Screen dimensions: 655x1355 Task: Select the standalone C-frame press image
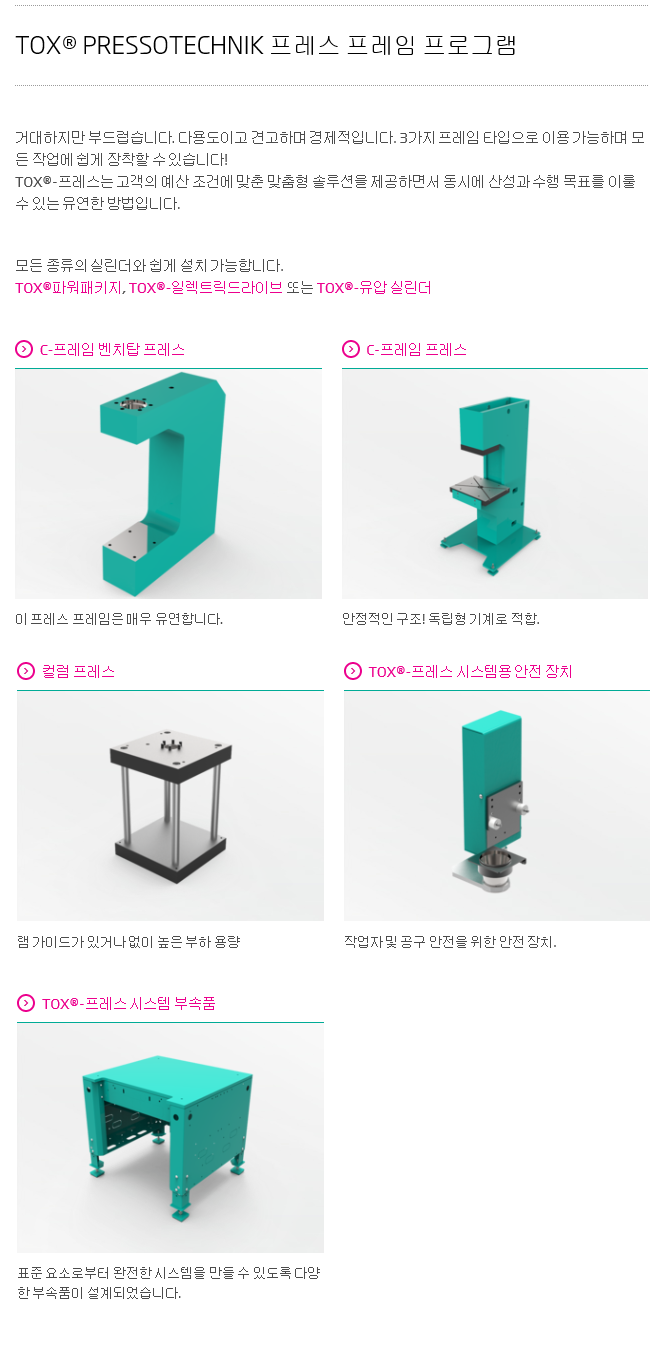coord(495,485)
